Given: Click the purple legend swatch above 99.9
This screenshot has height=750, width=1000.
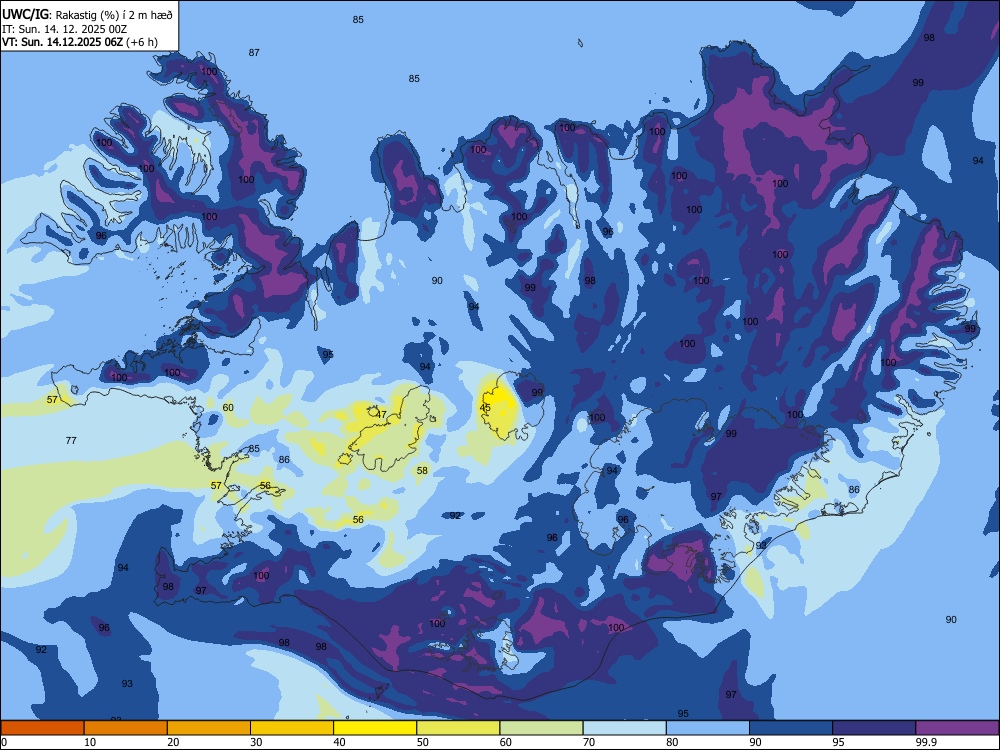Looking at the screenshot, I should [x=957, y=728].
